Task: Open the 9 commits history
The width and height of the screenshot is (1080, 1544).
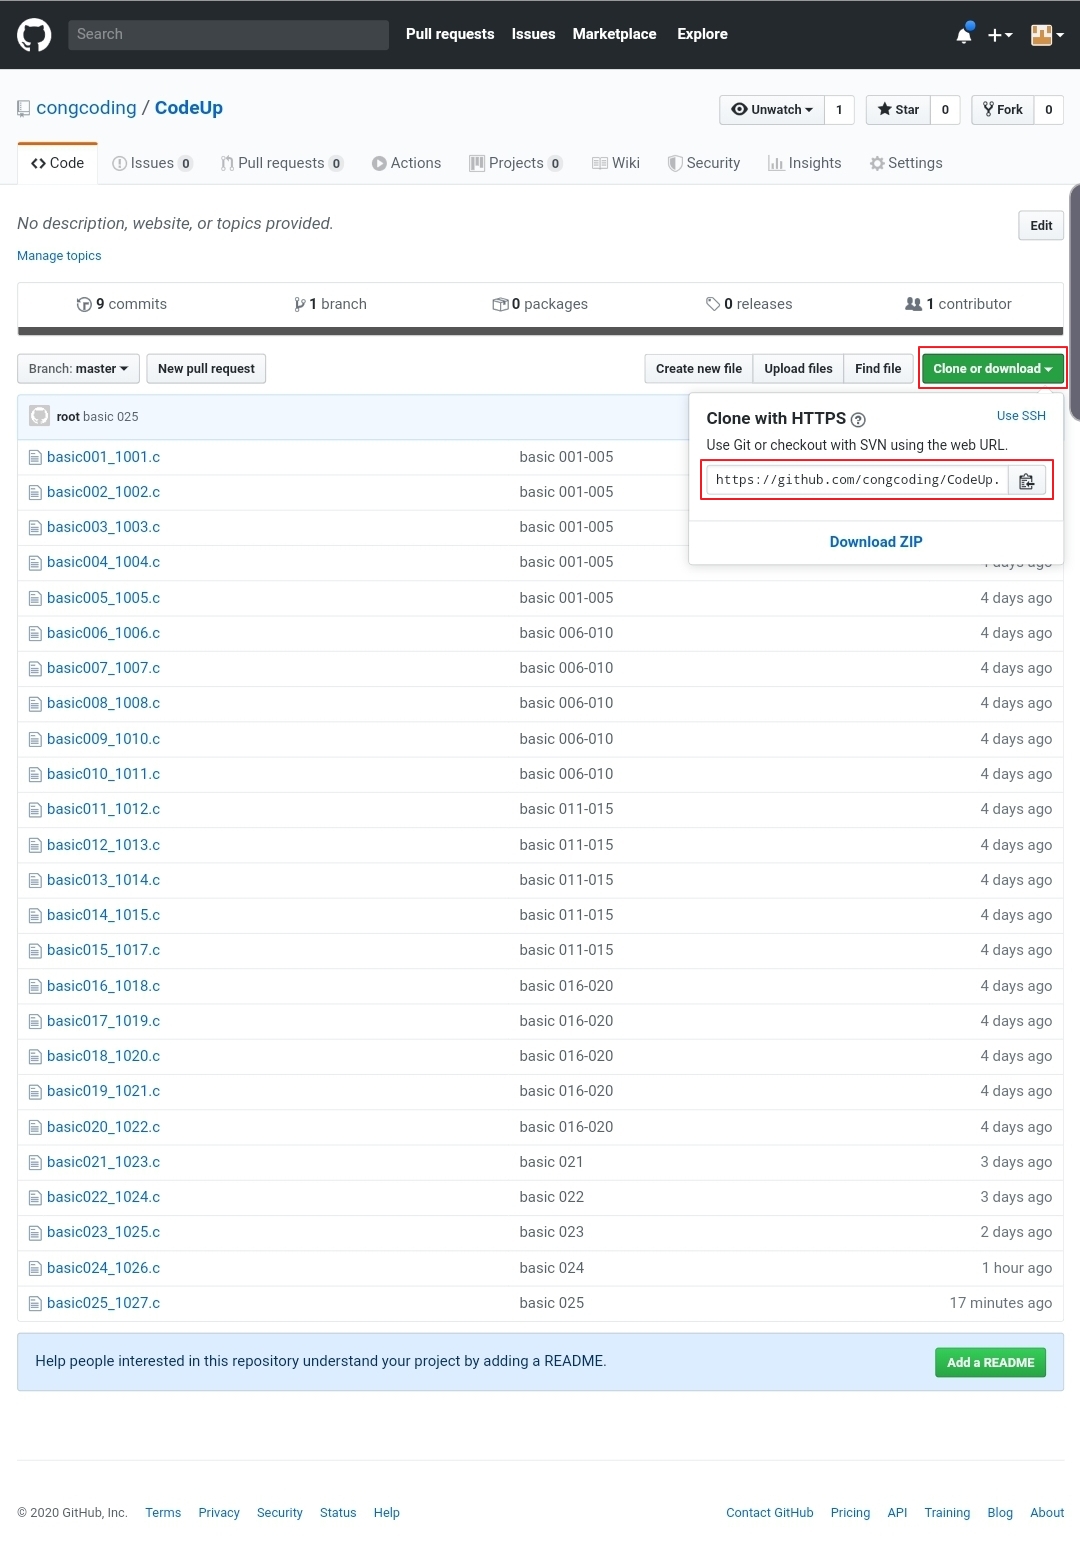Action: coord(122,304)
